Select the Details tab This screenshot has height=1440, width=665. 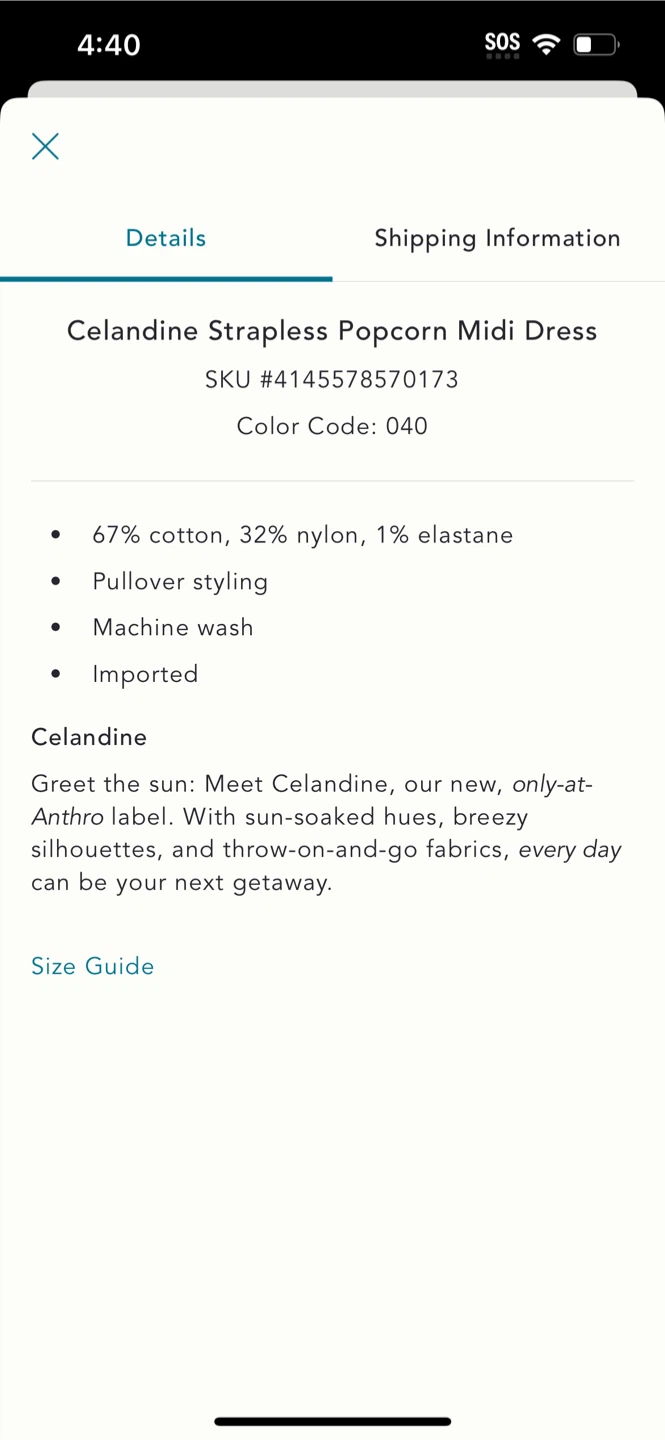coord(166,238)
